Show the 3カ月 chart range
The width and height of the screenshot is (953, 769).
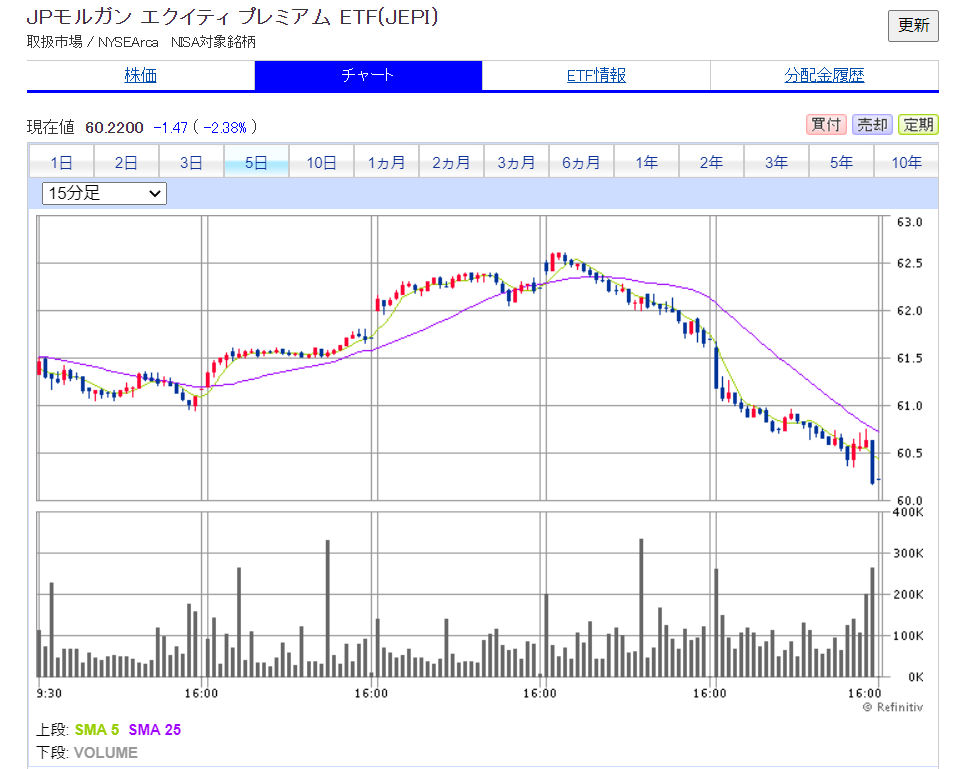click(x=517, y=162)
